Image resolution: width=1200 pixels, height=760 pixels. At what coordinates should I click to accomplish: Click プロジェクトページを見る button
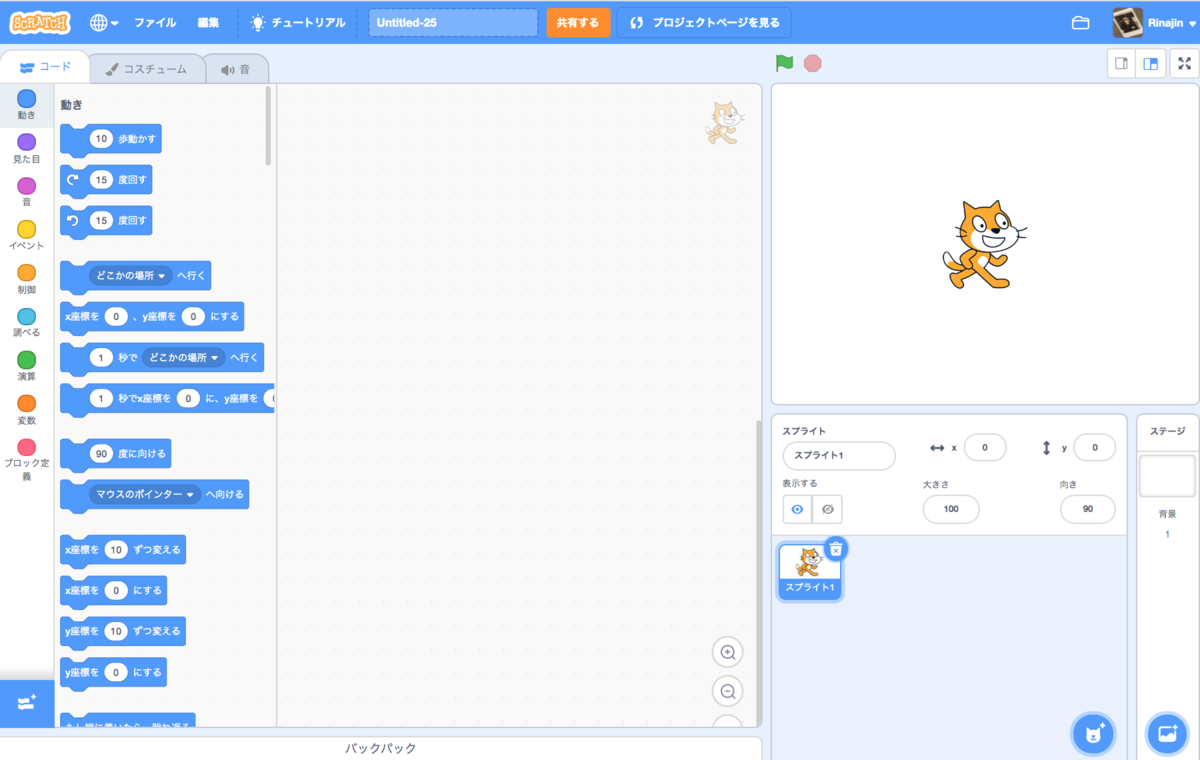(703, 22)
